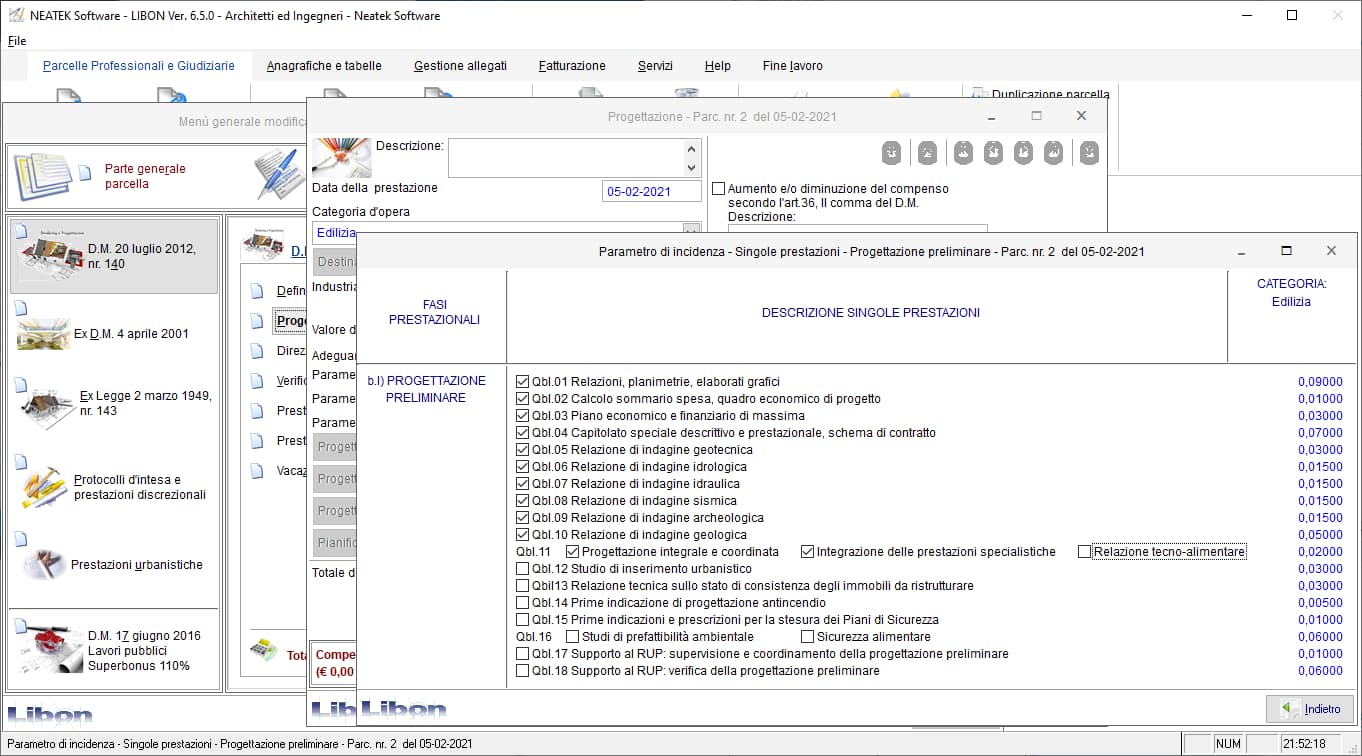This screenshot has width=1362, height=756.
Task: Click the 0,07000 value for Qbl.04
Action: 1320,433
